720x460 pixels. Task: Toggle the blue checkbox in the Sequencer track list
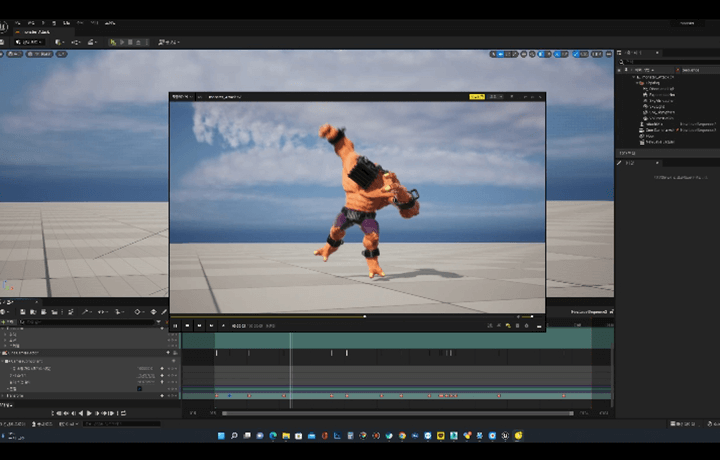pyautogui.click(x=139, y=388)
